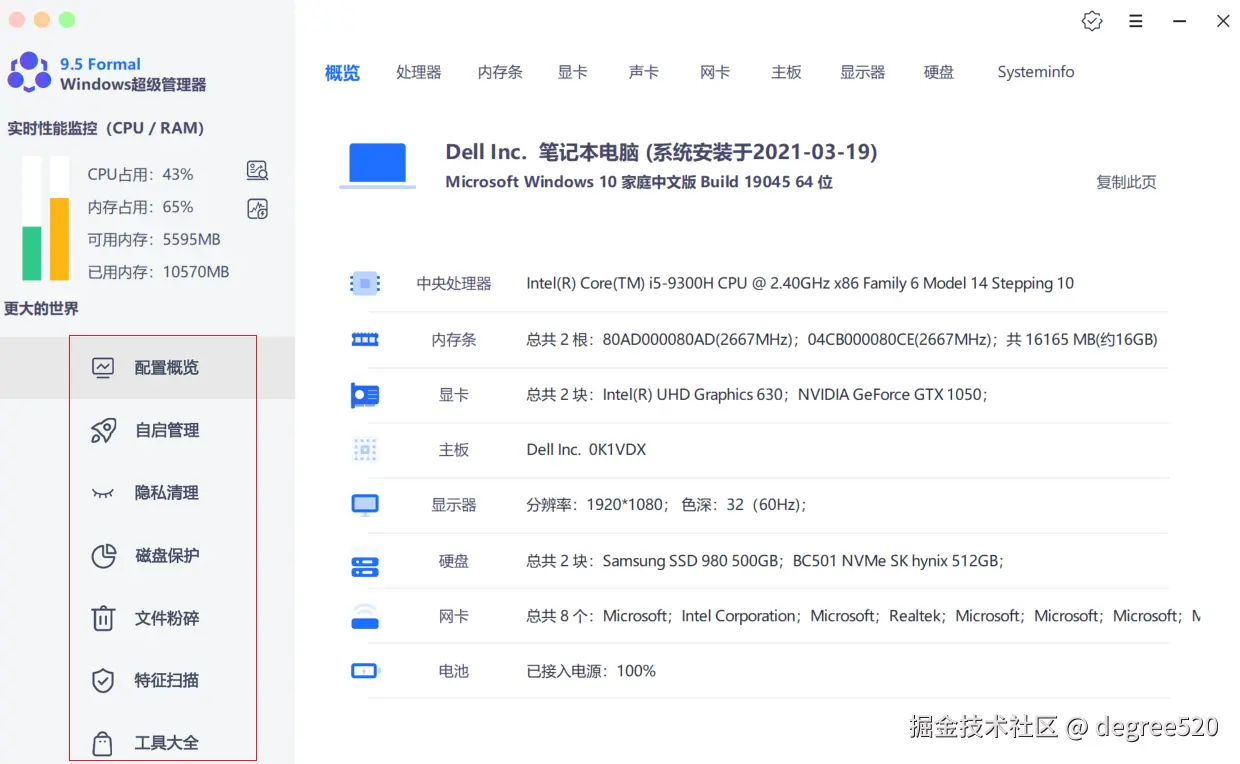Click the Windows 10 家庭中文版 Build text
1240x764 pixels.
(639, 182)
